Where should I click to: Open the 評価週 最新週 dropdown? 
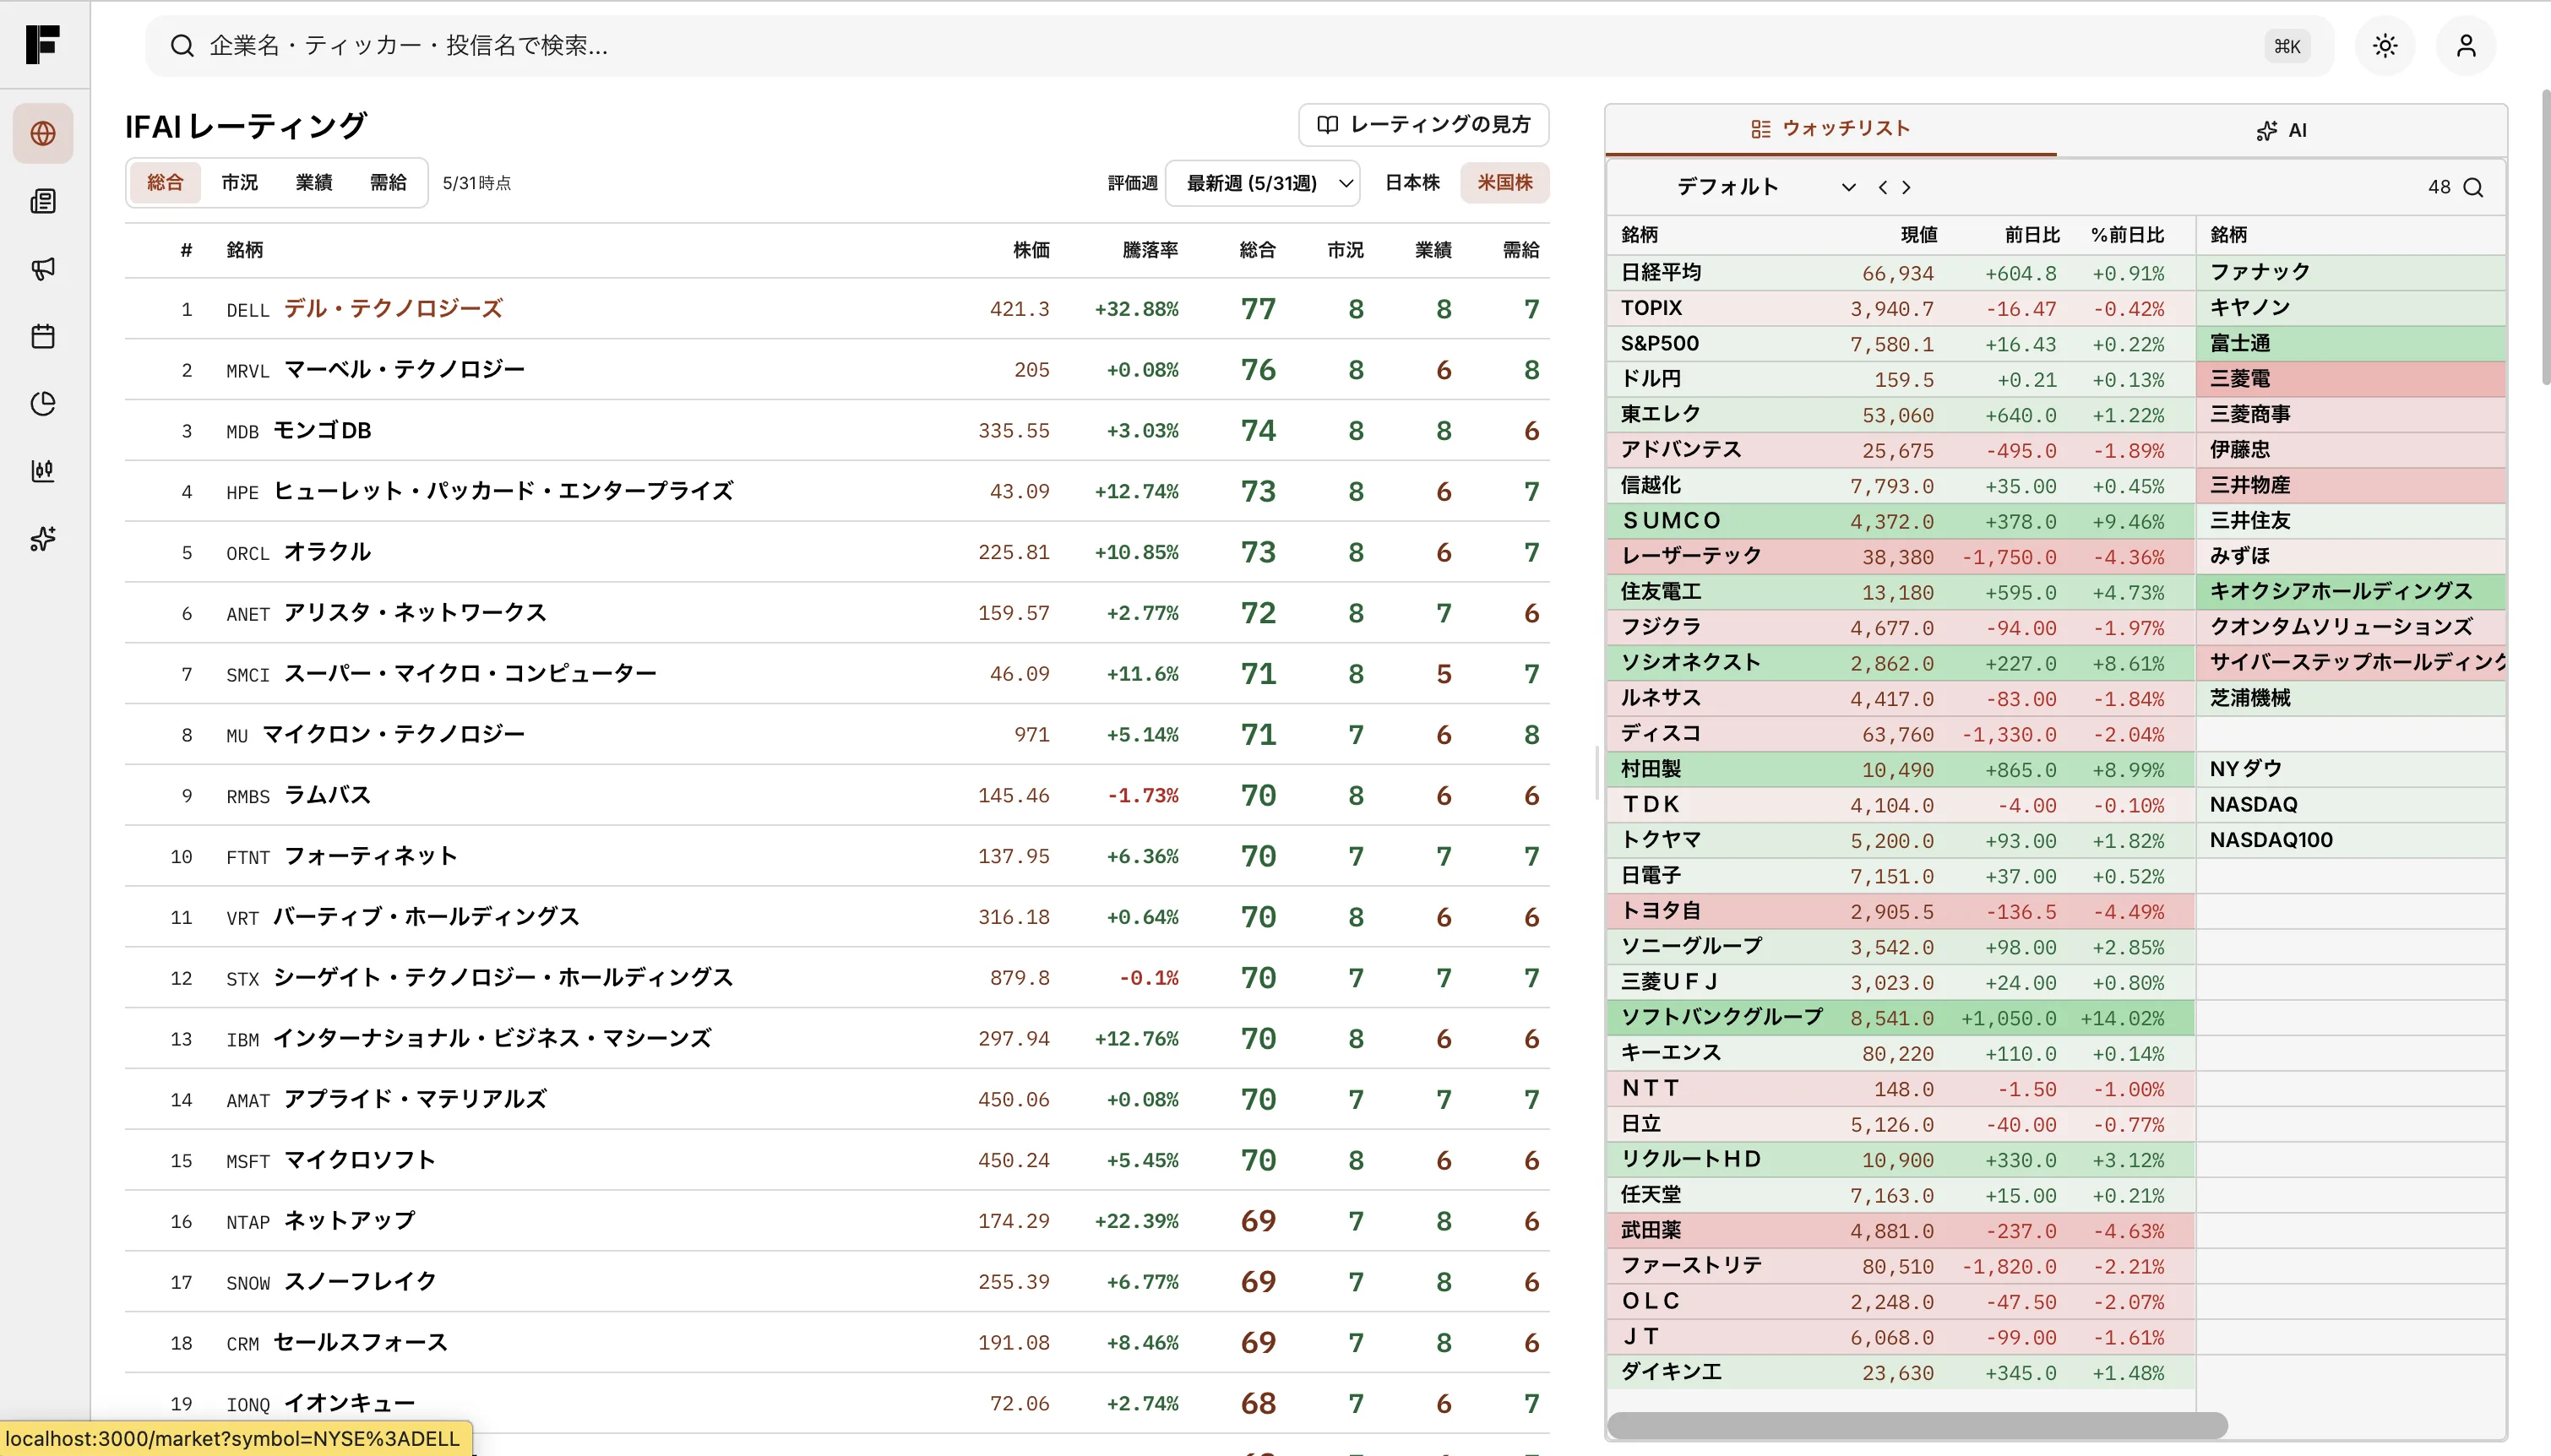[x=1262, y=183]
